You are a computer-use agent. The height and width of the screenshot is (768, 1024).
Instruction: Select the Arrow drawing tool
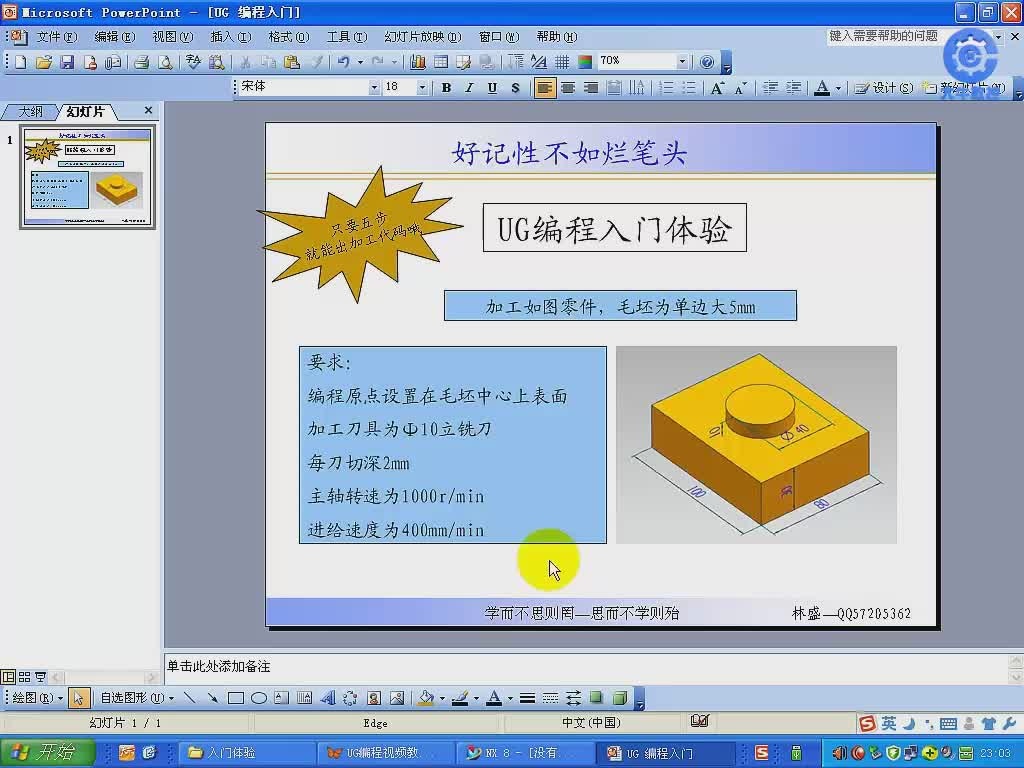pos(212,698)
